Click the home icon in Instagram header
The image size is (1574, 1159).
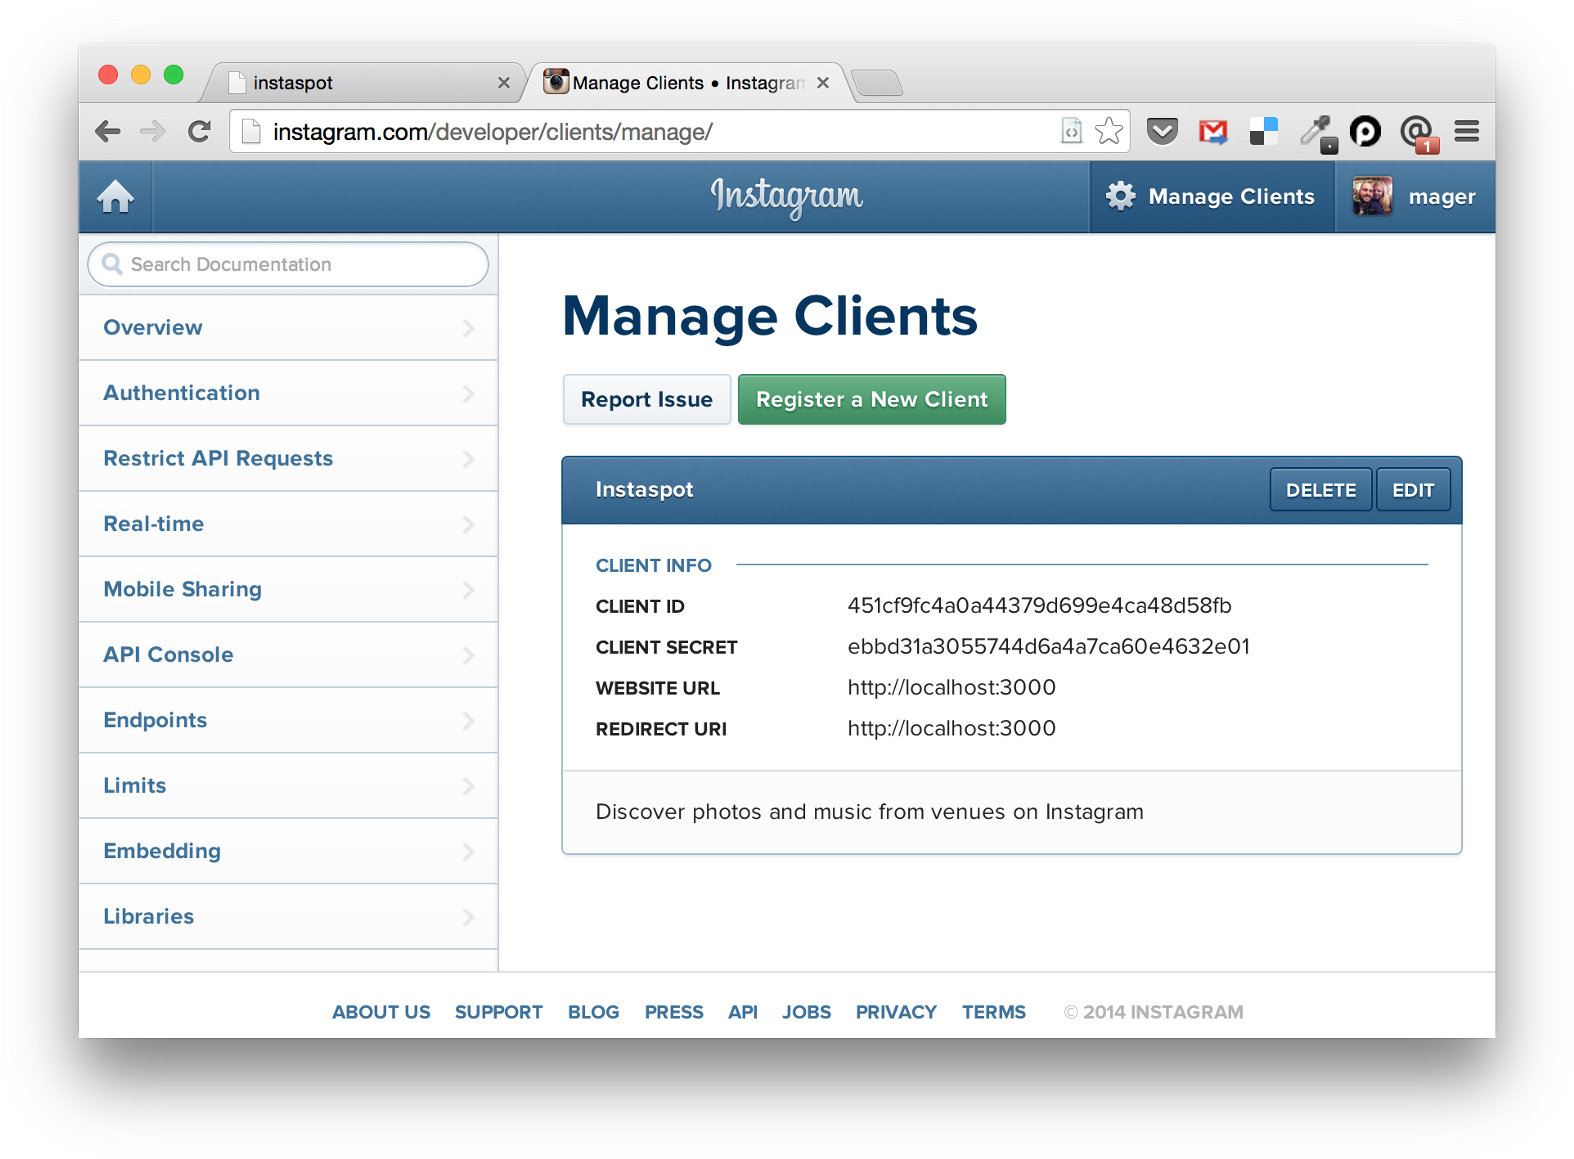116,197
